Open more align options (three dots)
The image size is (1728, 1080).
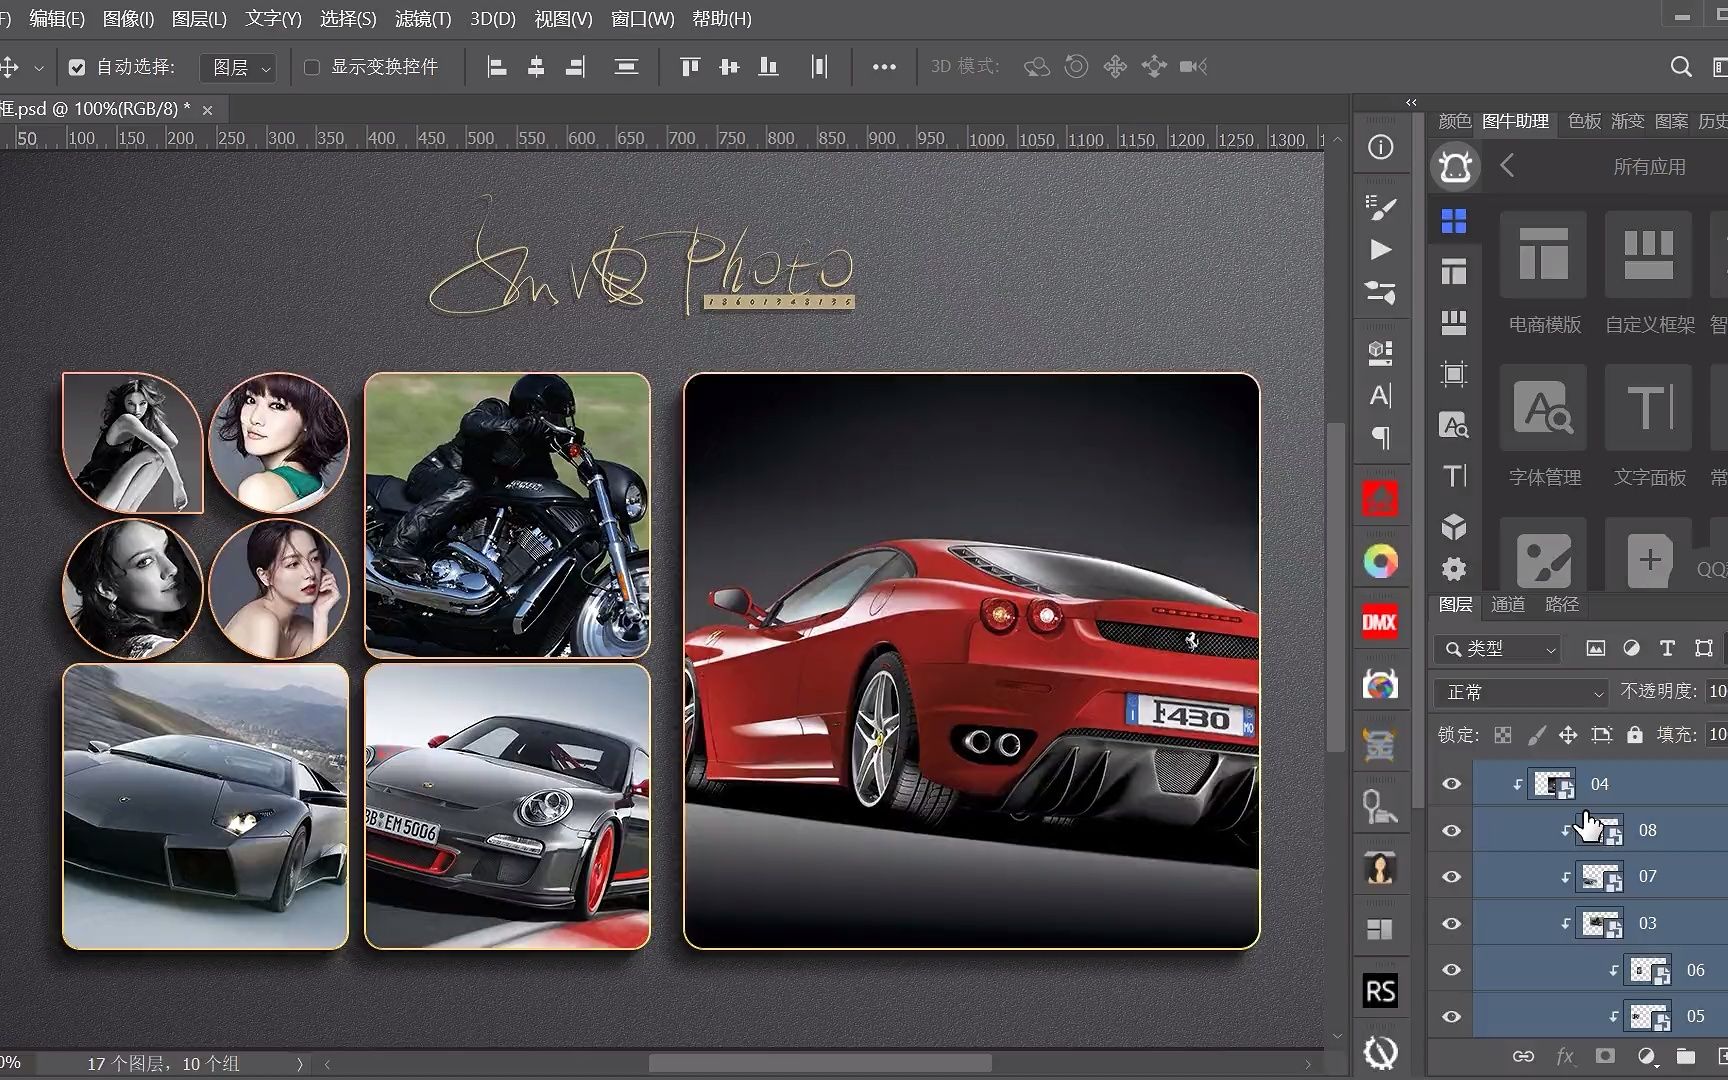[884, 67]
